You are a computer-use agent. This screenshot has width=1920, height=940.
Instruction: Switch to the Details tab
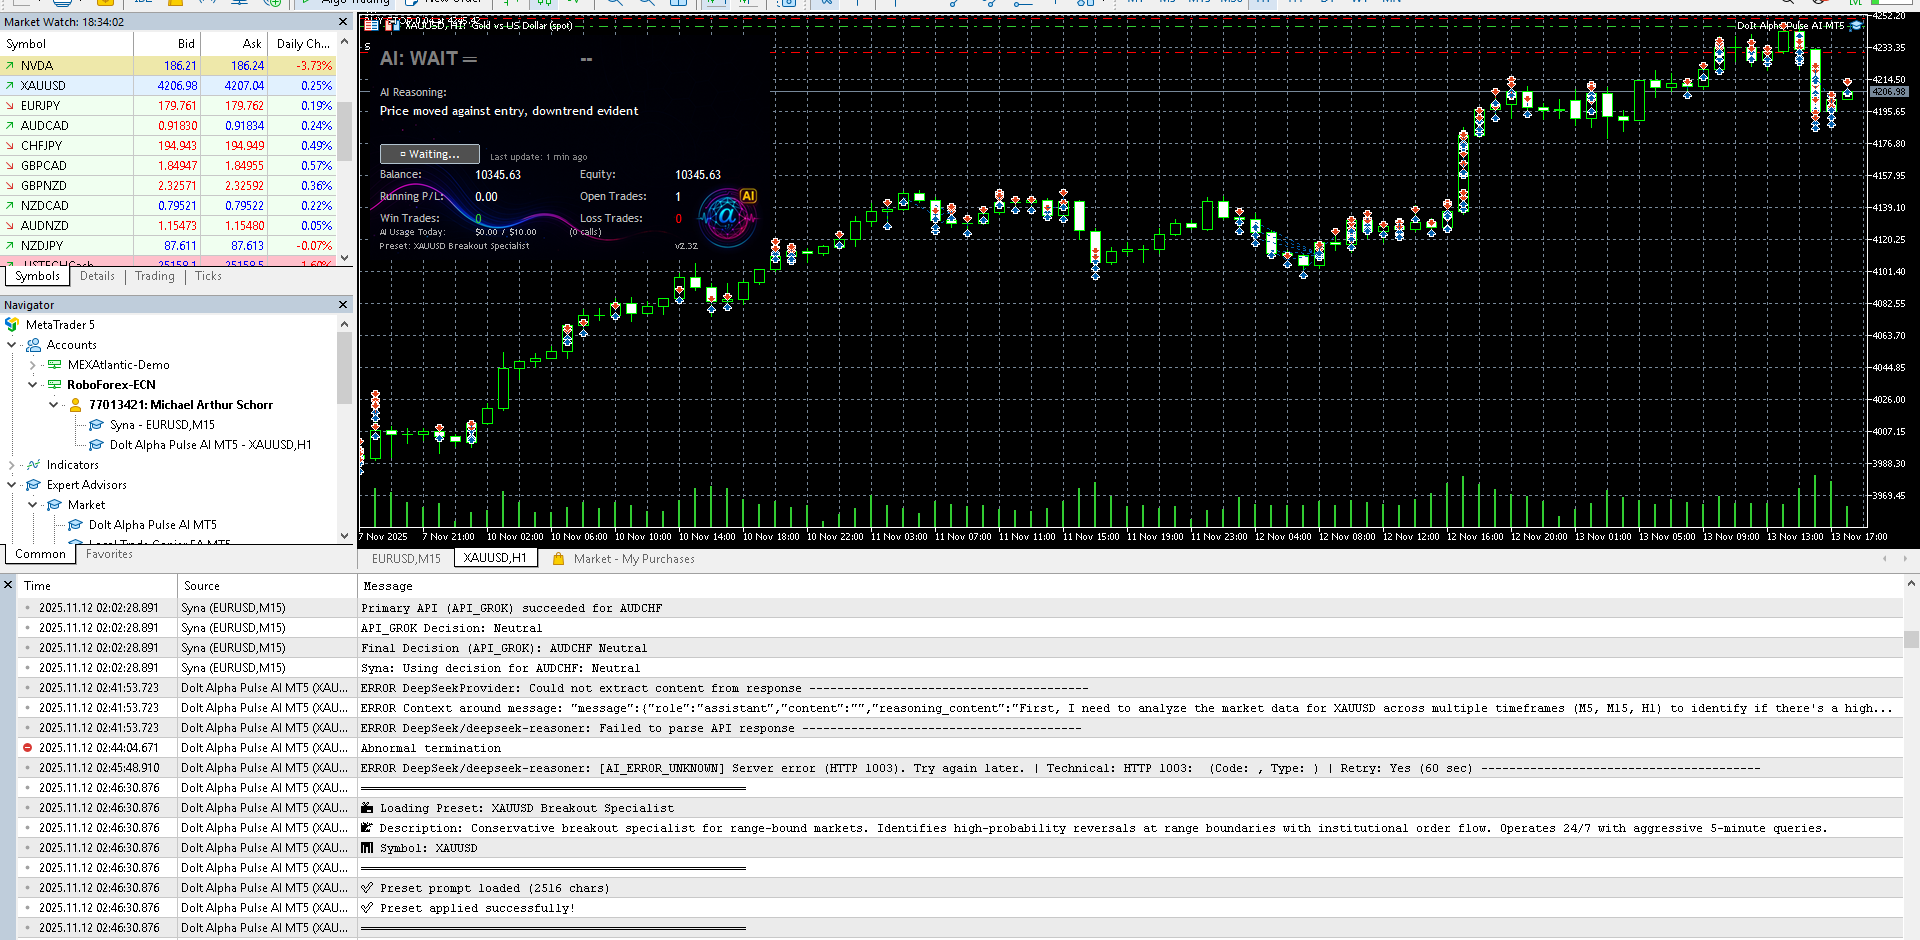pyautogui.click(x=97, y=276)
